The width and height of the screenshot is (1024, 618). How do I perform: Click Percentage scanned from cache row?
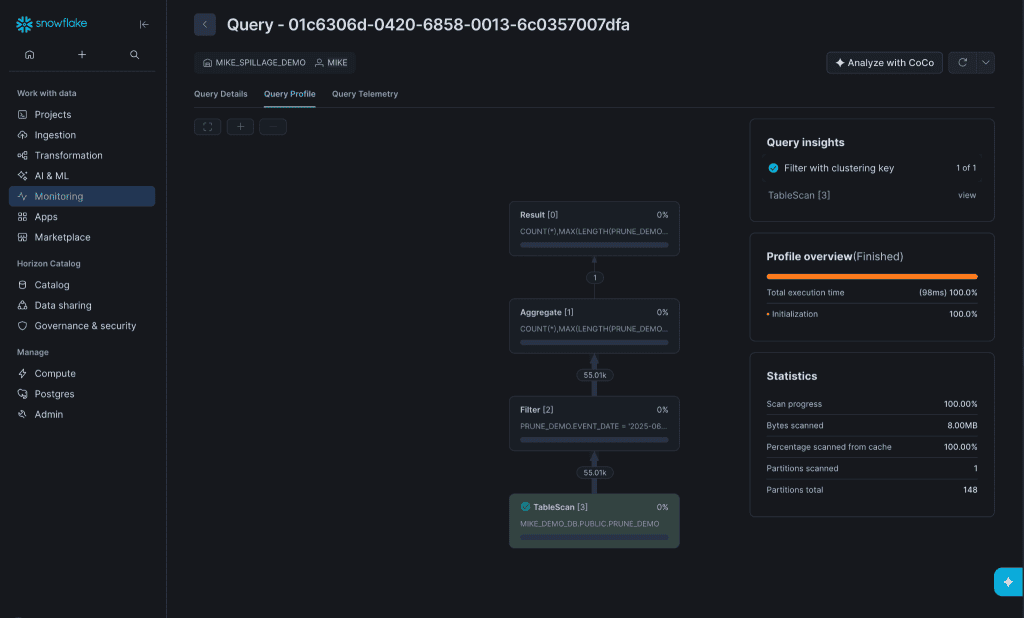pyautogui.click(x=872, y=447)
